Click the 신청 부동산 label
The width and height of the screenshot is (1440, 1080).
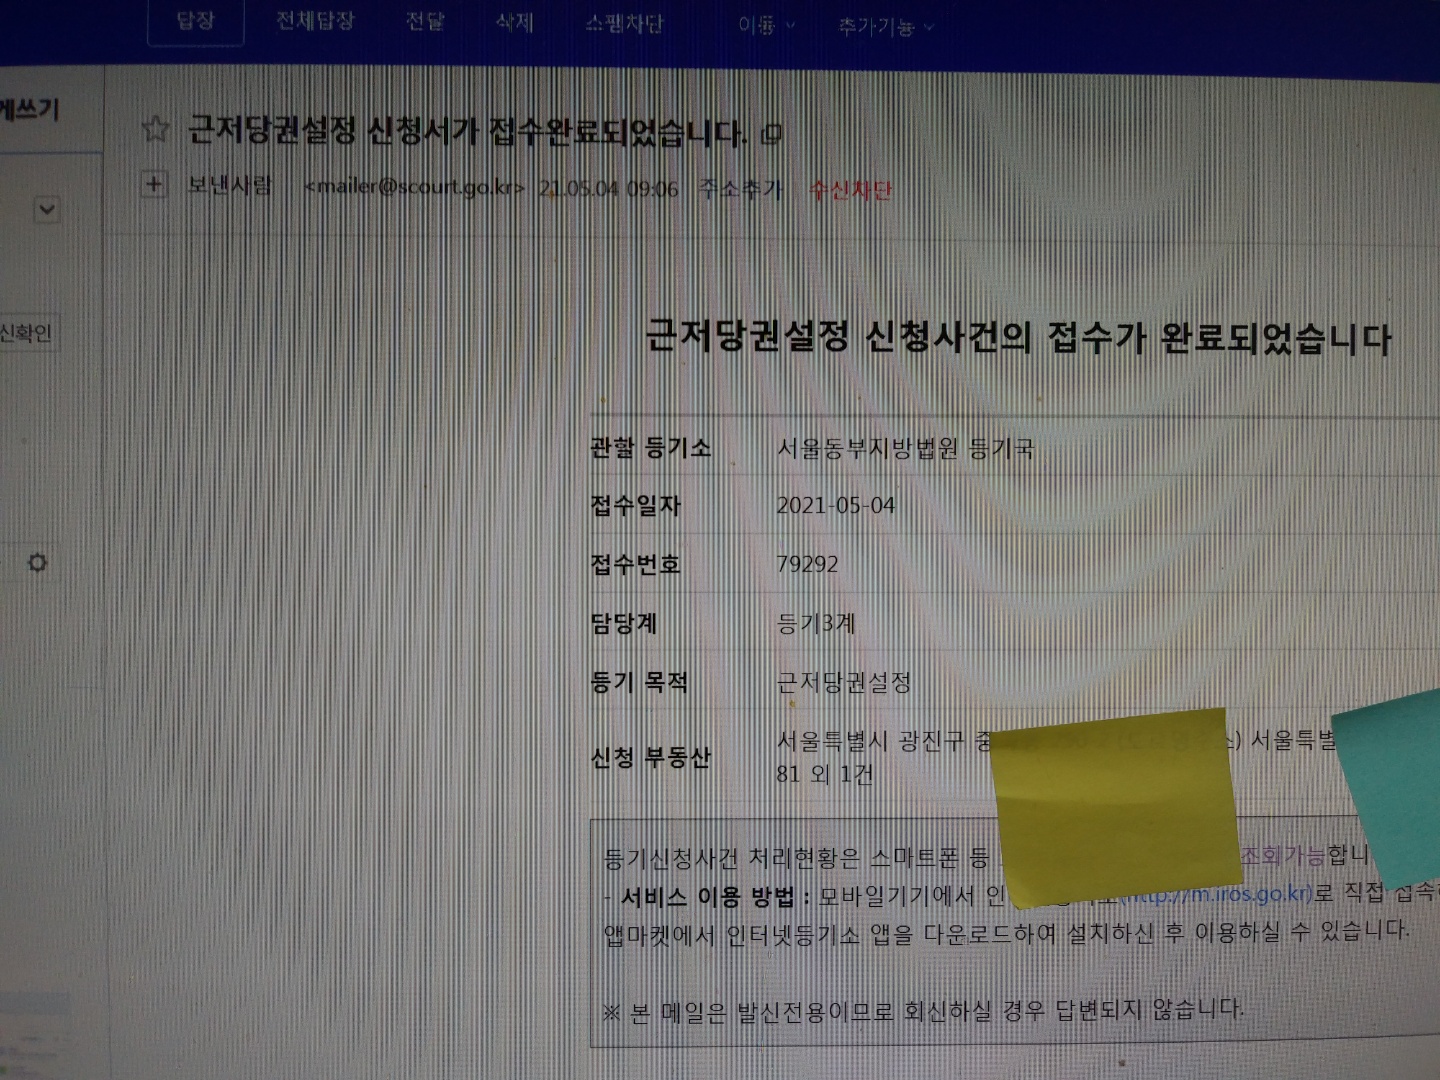pyautogui.click(x=651, y=757)
